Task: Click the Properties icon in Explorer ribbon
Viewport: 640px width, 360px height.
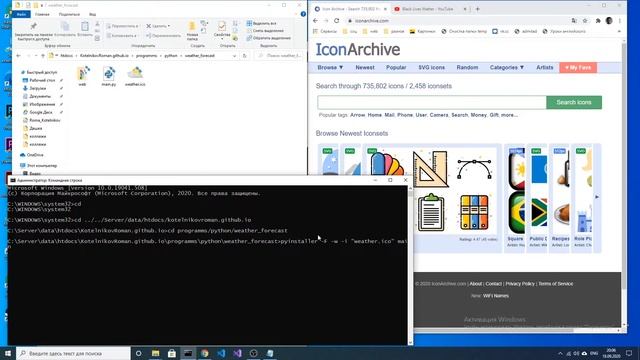Action: 222,27
